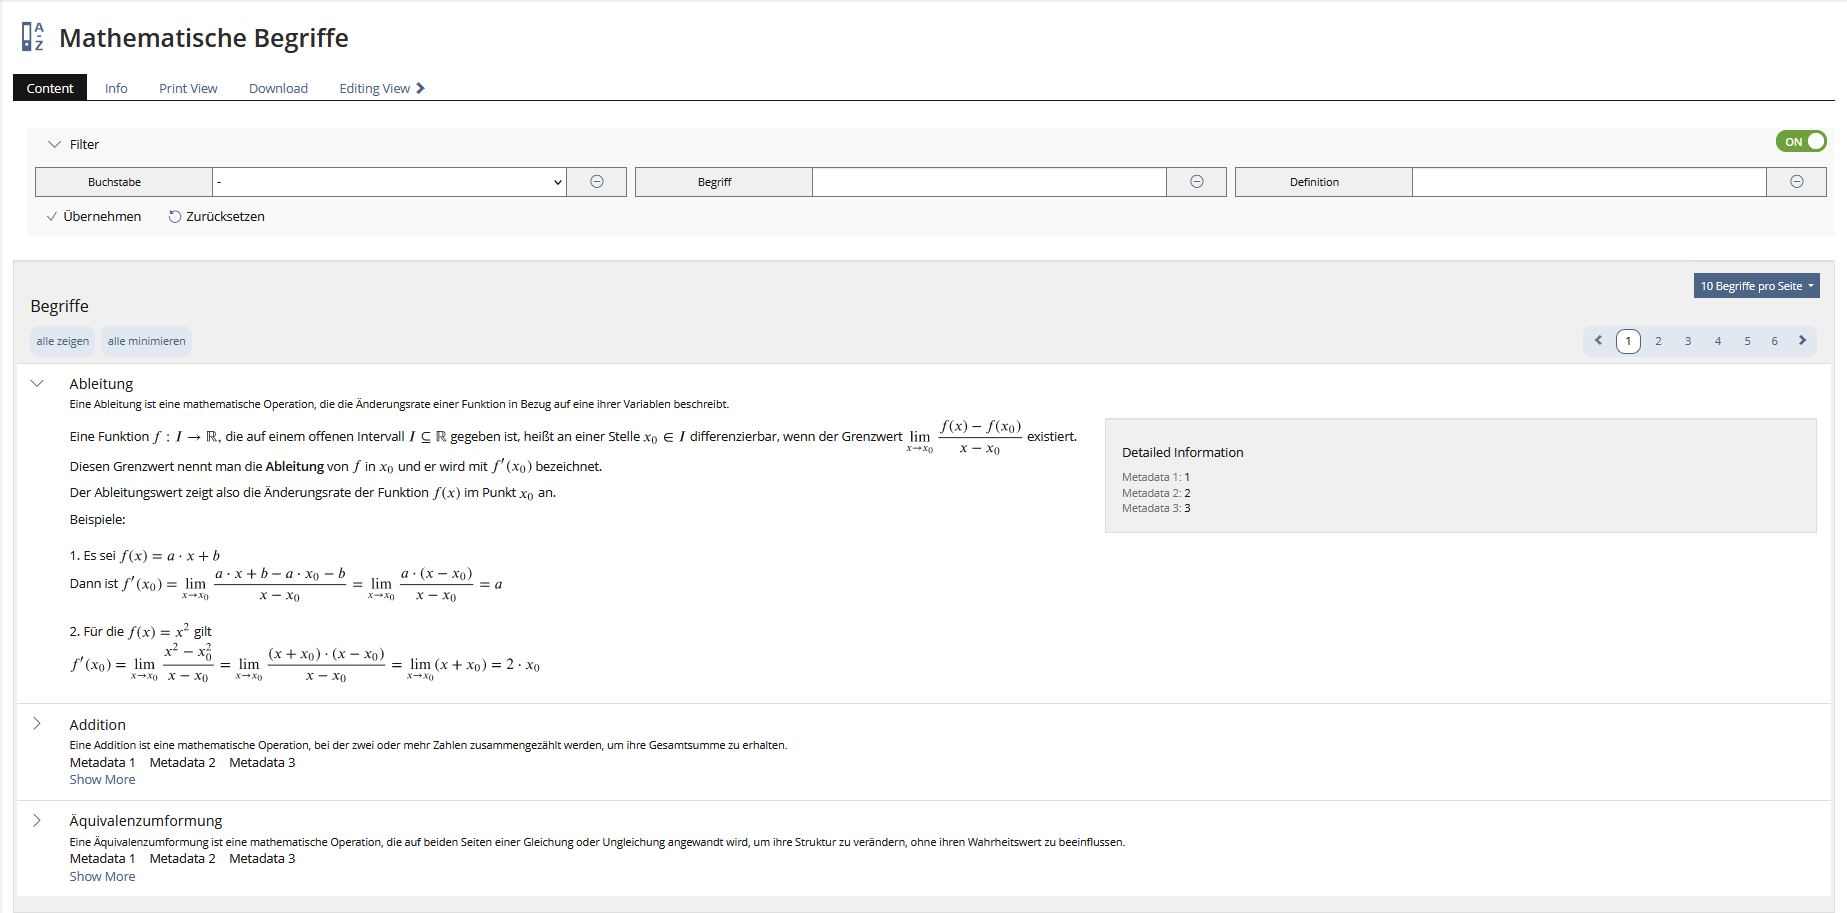
Task: Go to previous page with left arrow
Action: click(x=1598, y=341)
